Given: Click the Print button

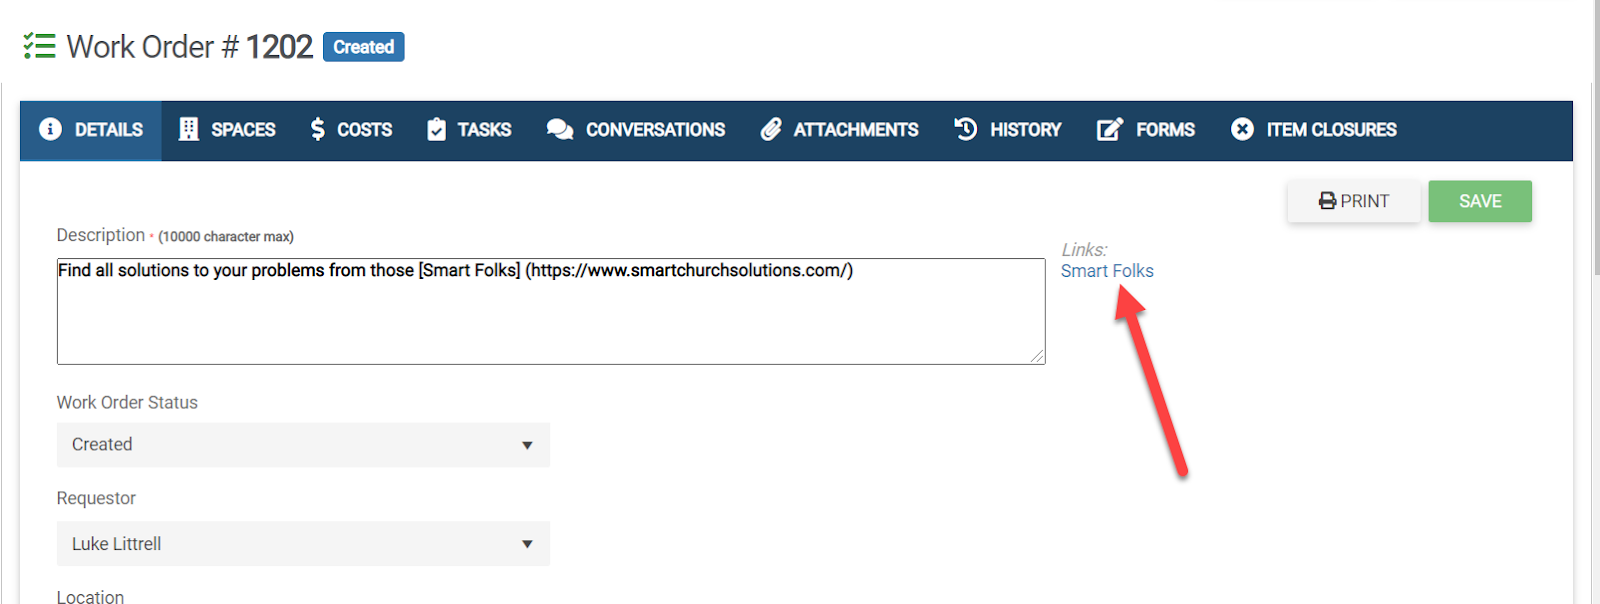Looking at the screenshot, I should tap(1353, 201).
